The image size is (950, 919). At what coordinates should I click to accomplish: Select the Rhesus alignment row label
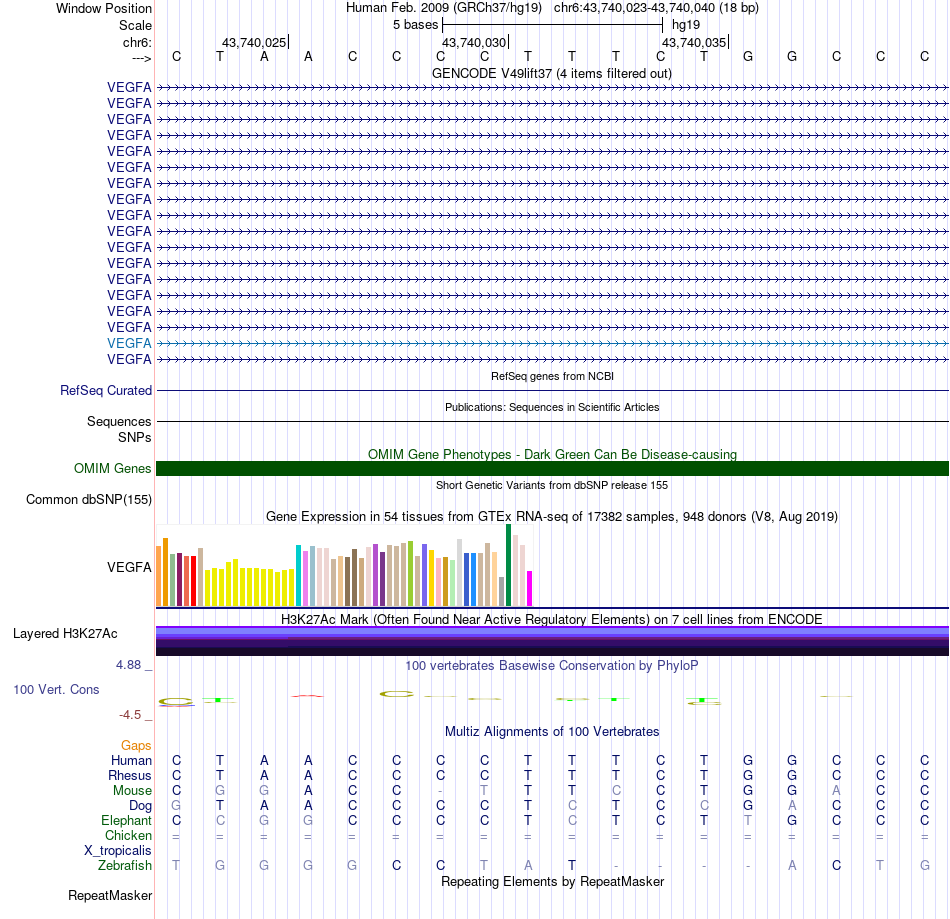pyautogui.click(x=130, y=776)
